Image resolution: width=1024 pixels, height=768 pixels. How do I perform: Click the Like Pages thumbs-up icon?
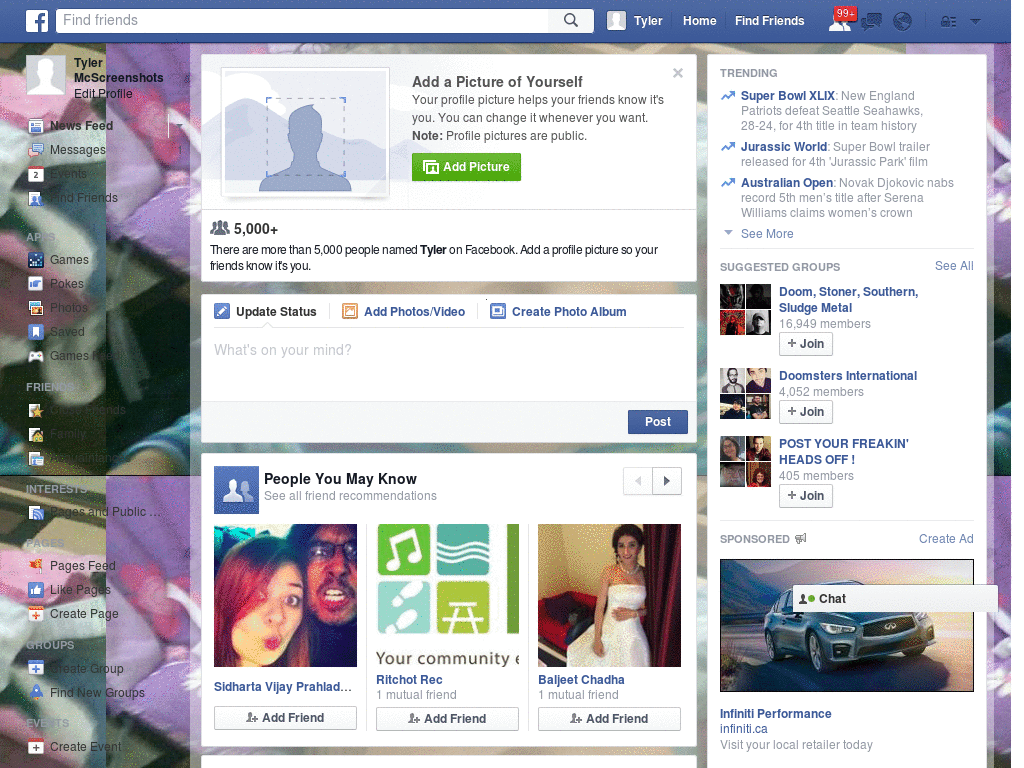[x=36, y=590]
